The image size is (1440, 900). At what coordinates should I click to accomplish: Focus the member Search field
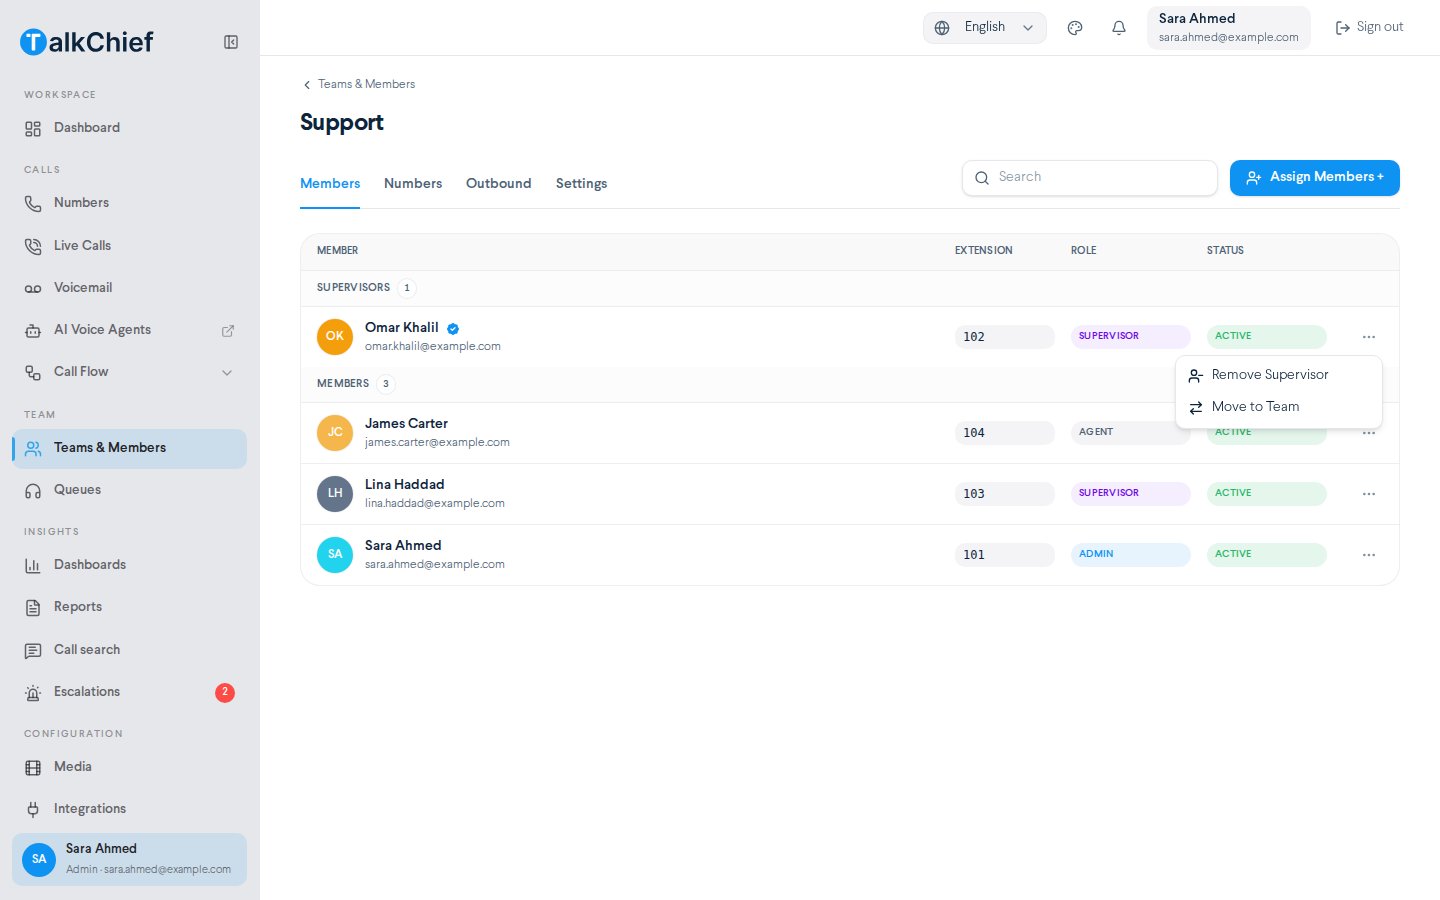(1090, 178)
